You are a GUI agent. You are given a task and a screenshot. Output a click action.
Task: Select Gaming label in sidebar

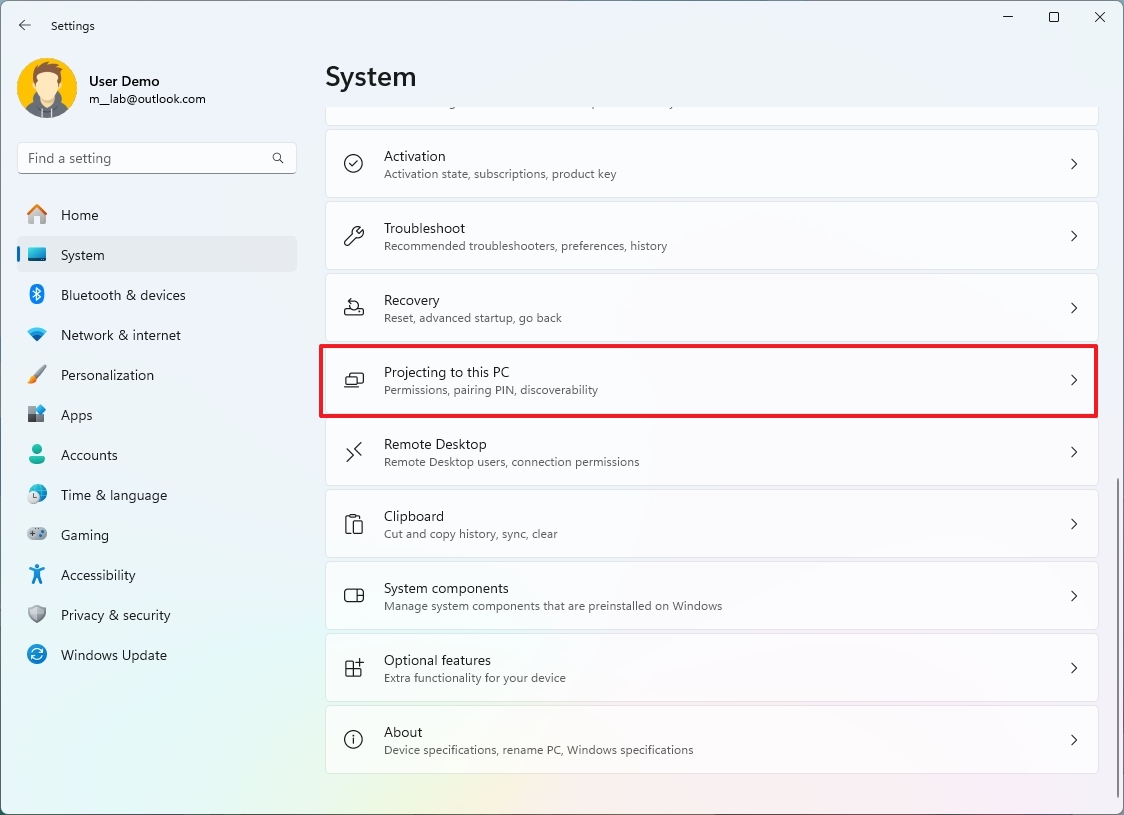85,535
